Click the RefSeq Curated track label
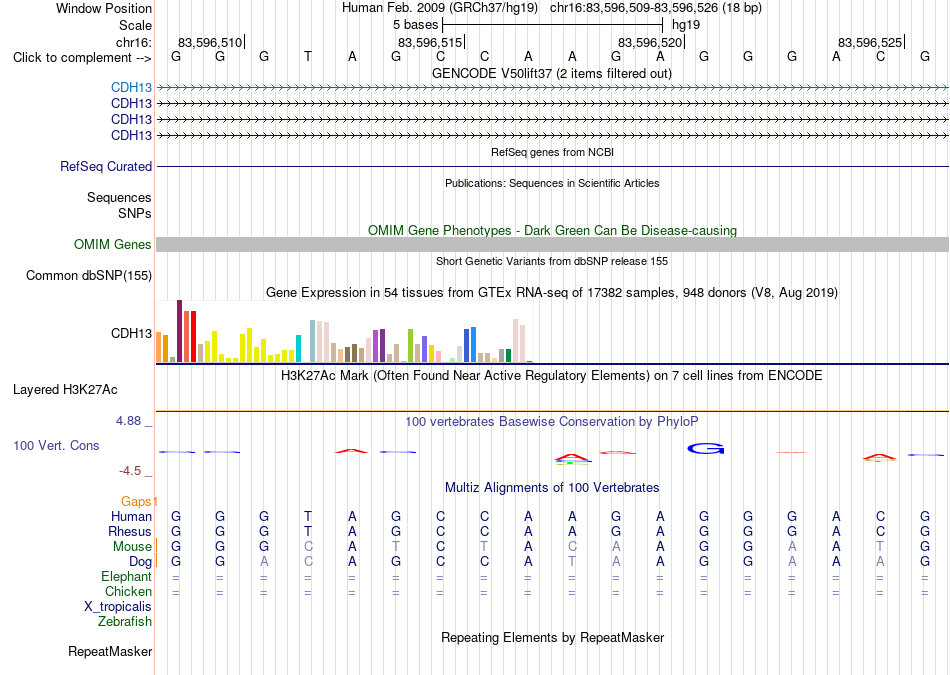 tap(106, 166)
